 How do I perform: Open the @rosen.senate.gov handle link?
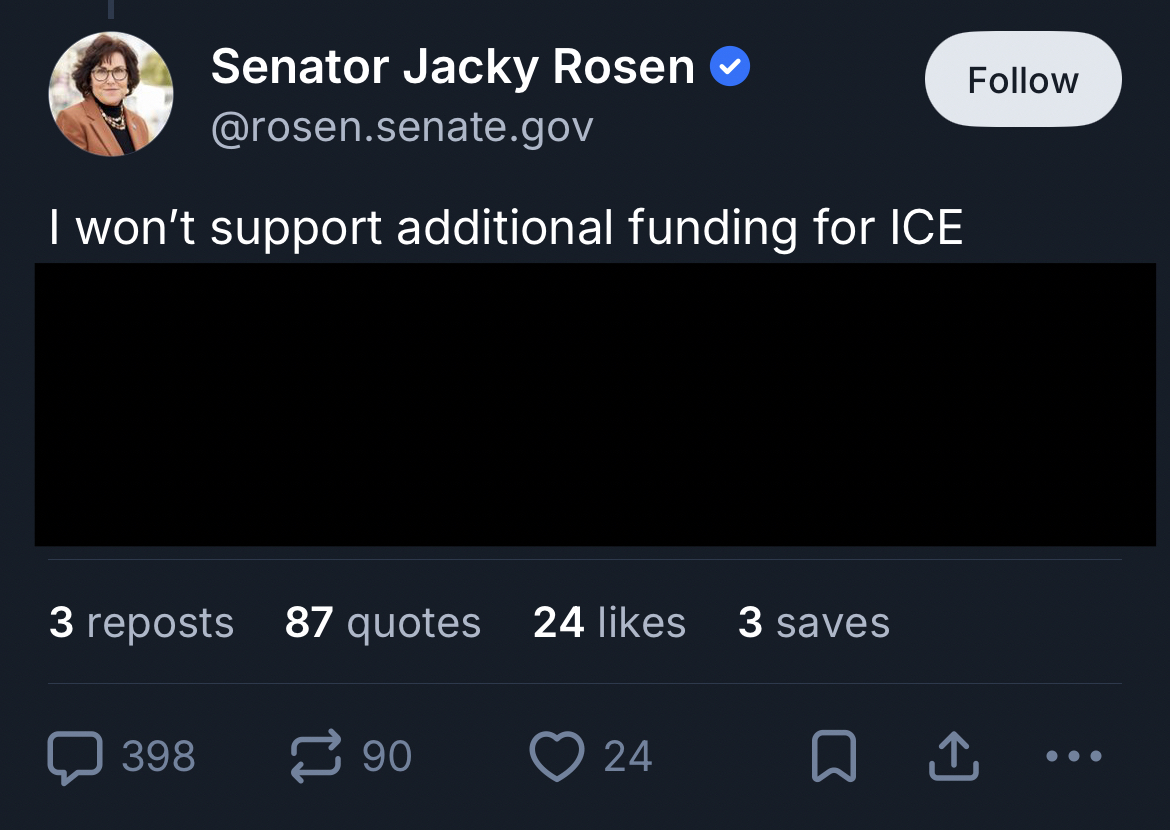coord(402,127)
